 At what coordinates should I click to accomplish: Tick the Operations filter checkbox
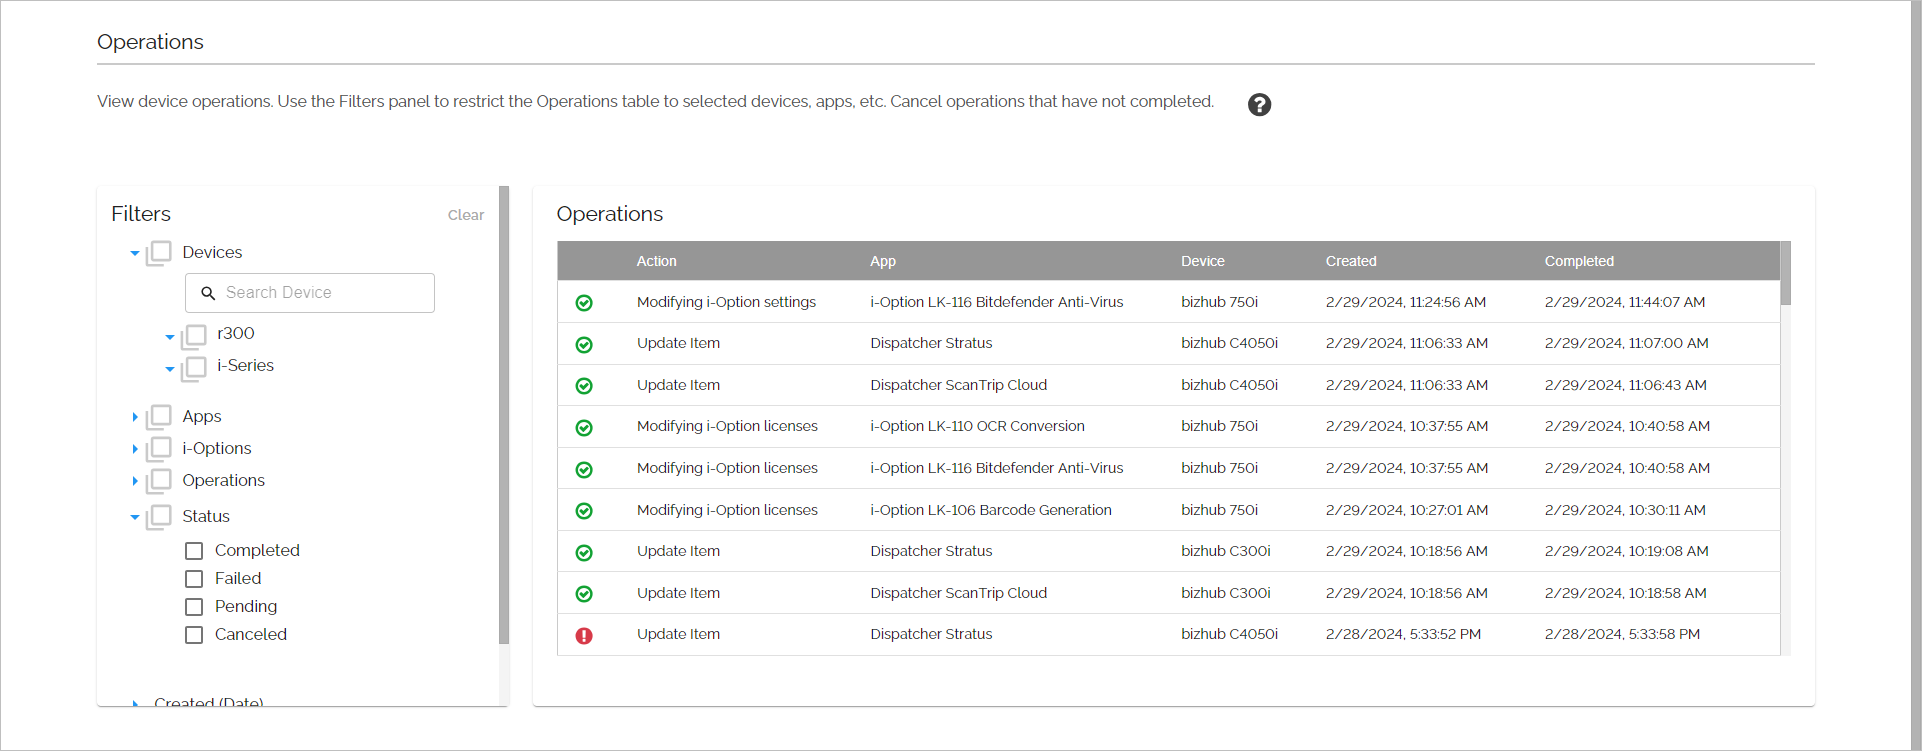pos(159,480)
